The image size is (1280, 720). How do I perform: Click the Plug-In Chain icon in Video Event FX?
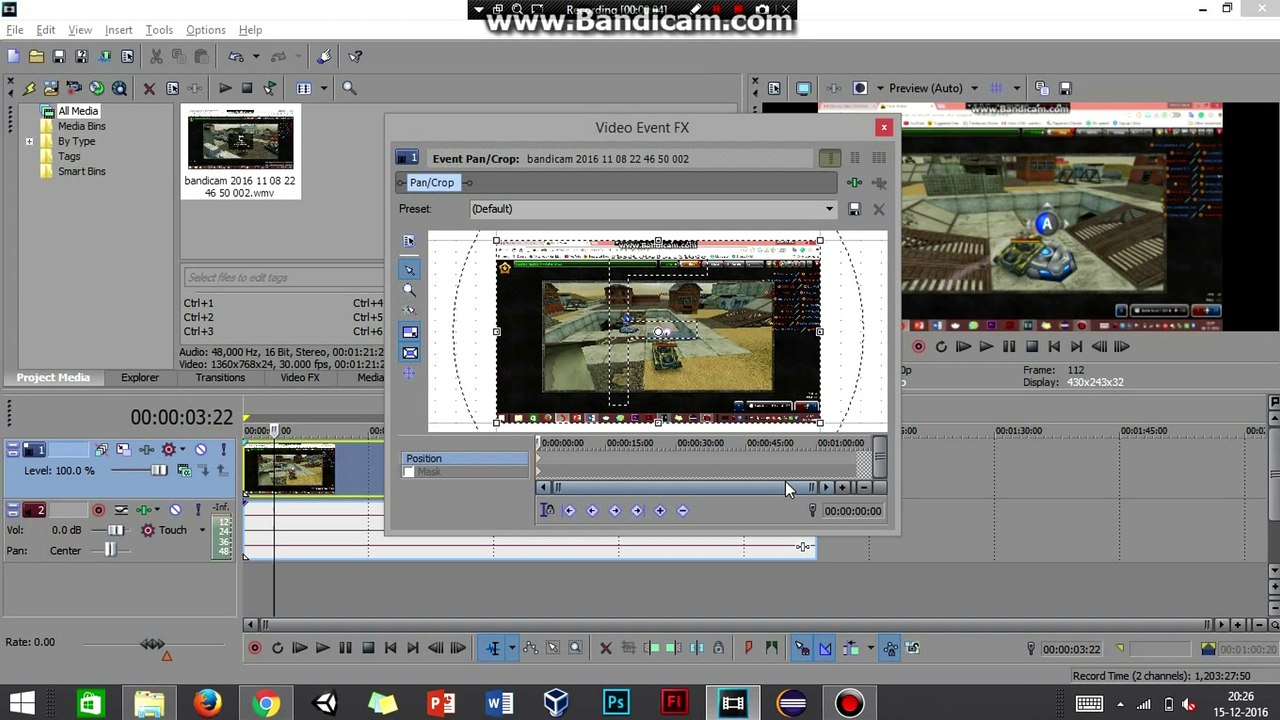tap(854, 183)
